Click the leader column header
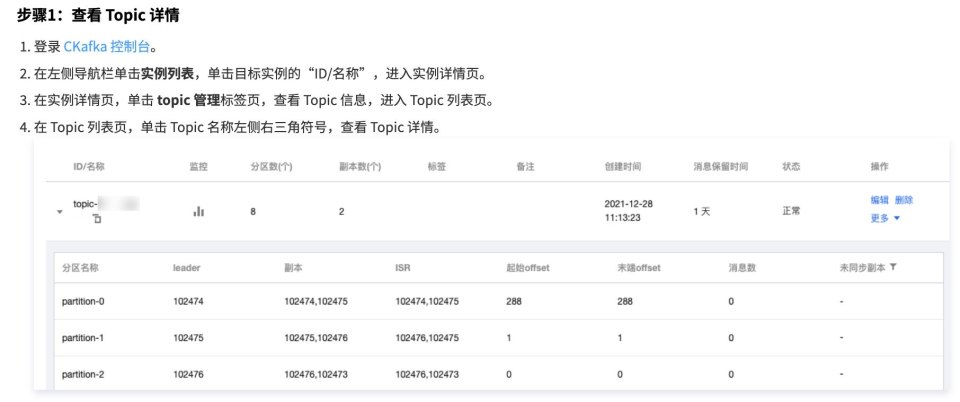 187,268
